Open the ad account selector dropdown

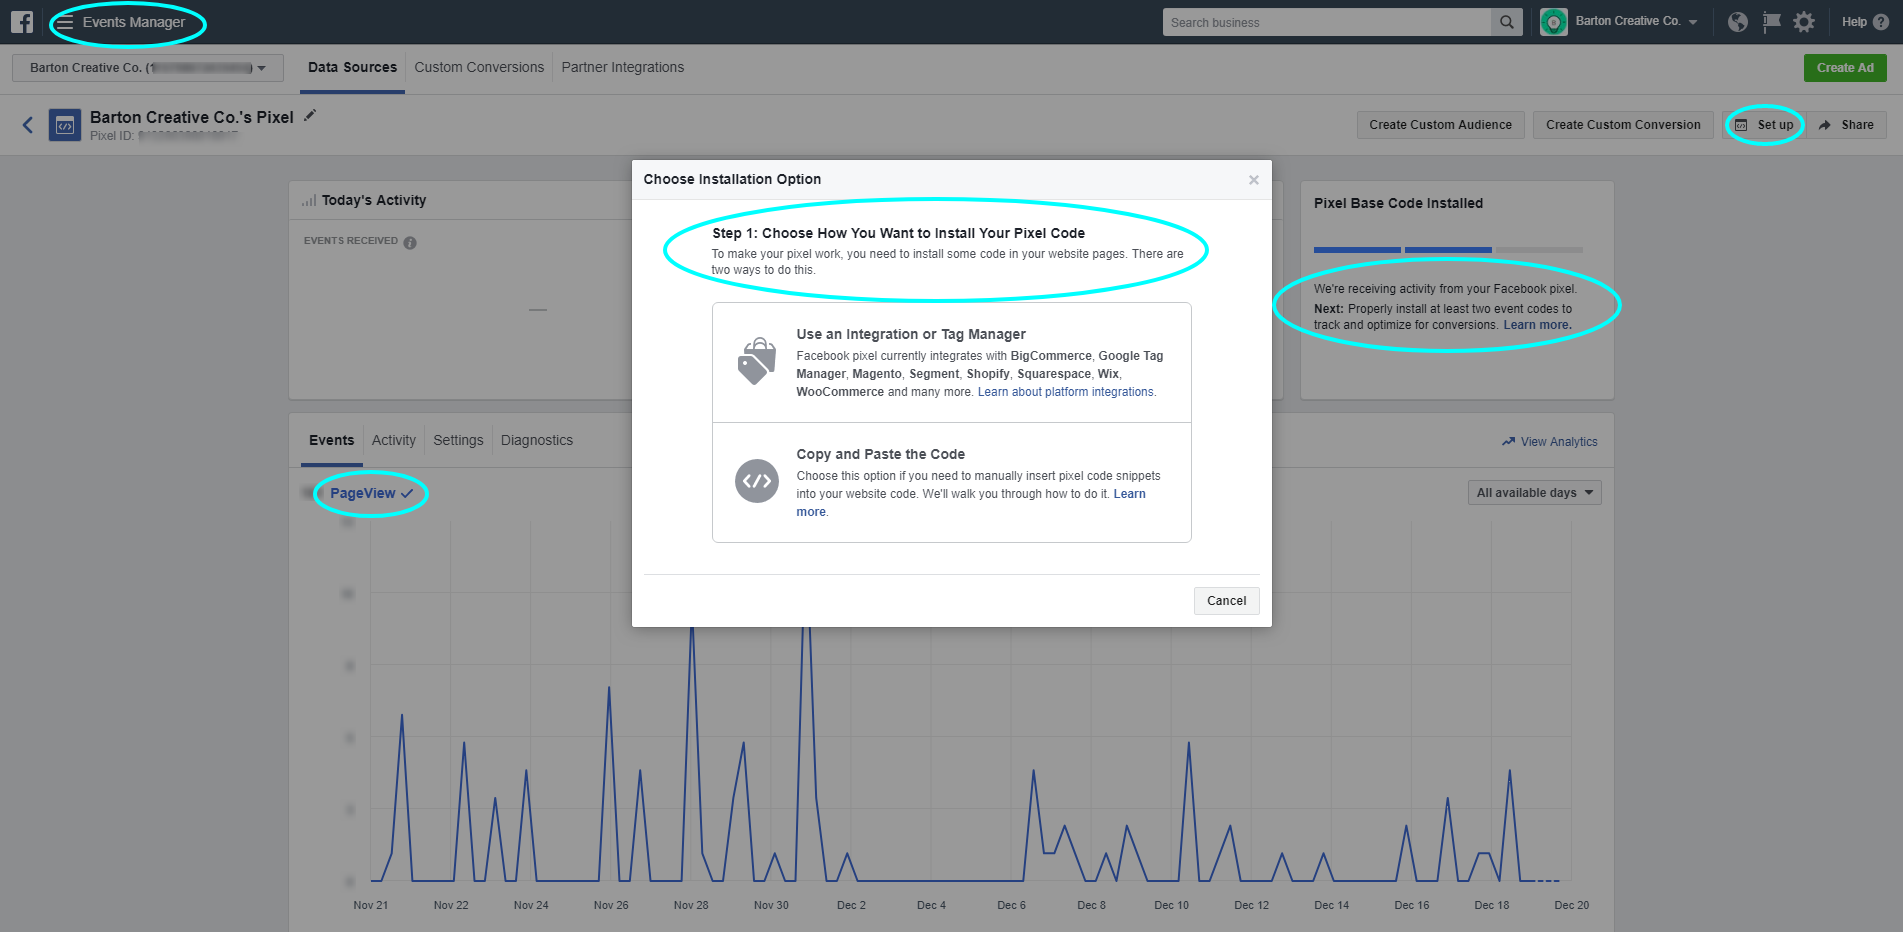point(148,68)
